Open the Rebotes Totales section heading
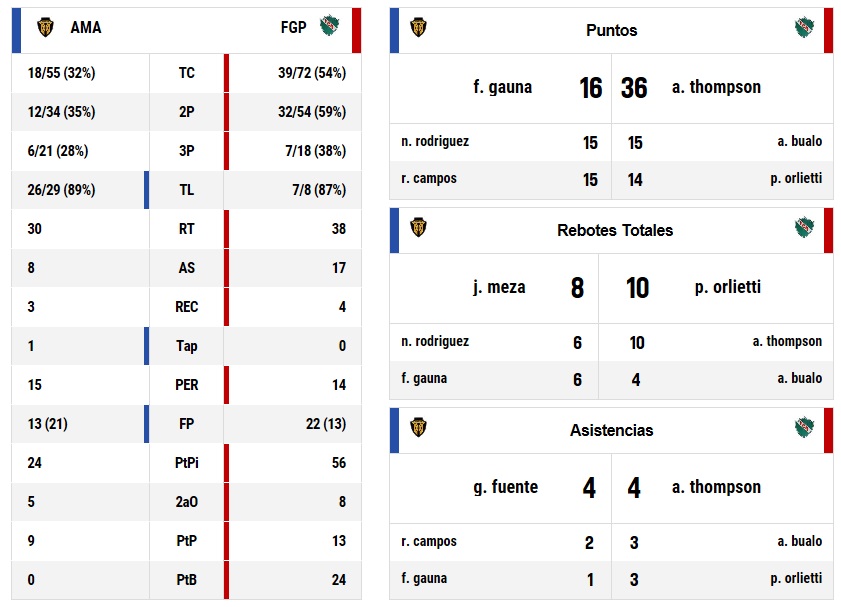 click(x=615, y=230)
